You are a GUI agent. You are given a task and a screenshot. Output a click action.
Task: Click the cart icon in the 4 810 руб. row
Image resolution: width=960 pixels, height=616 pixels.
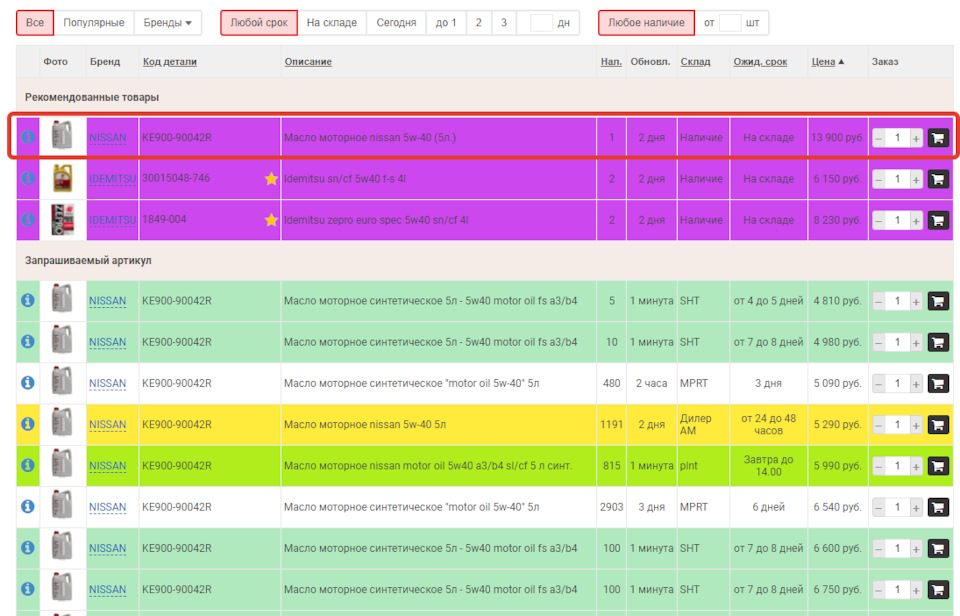[938, 301]
